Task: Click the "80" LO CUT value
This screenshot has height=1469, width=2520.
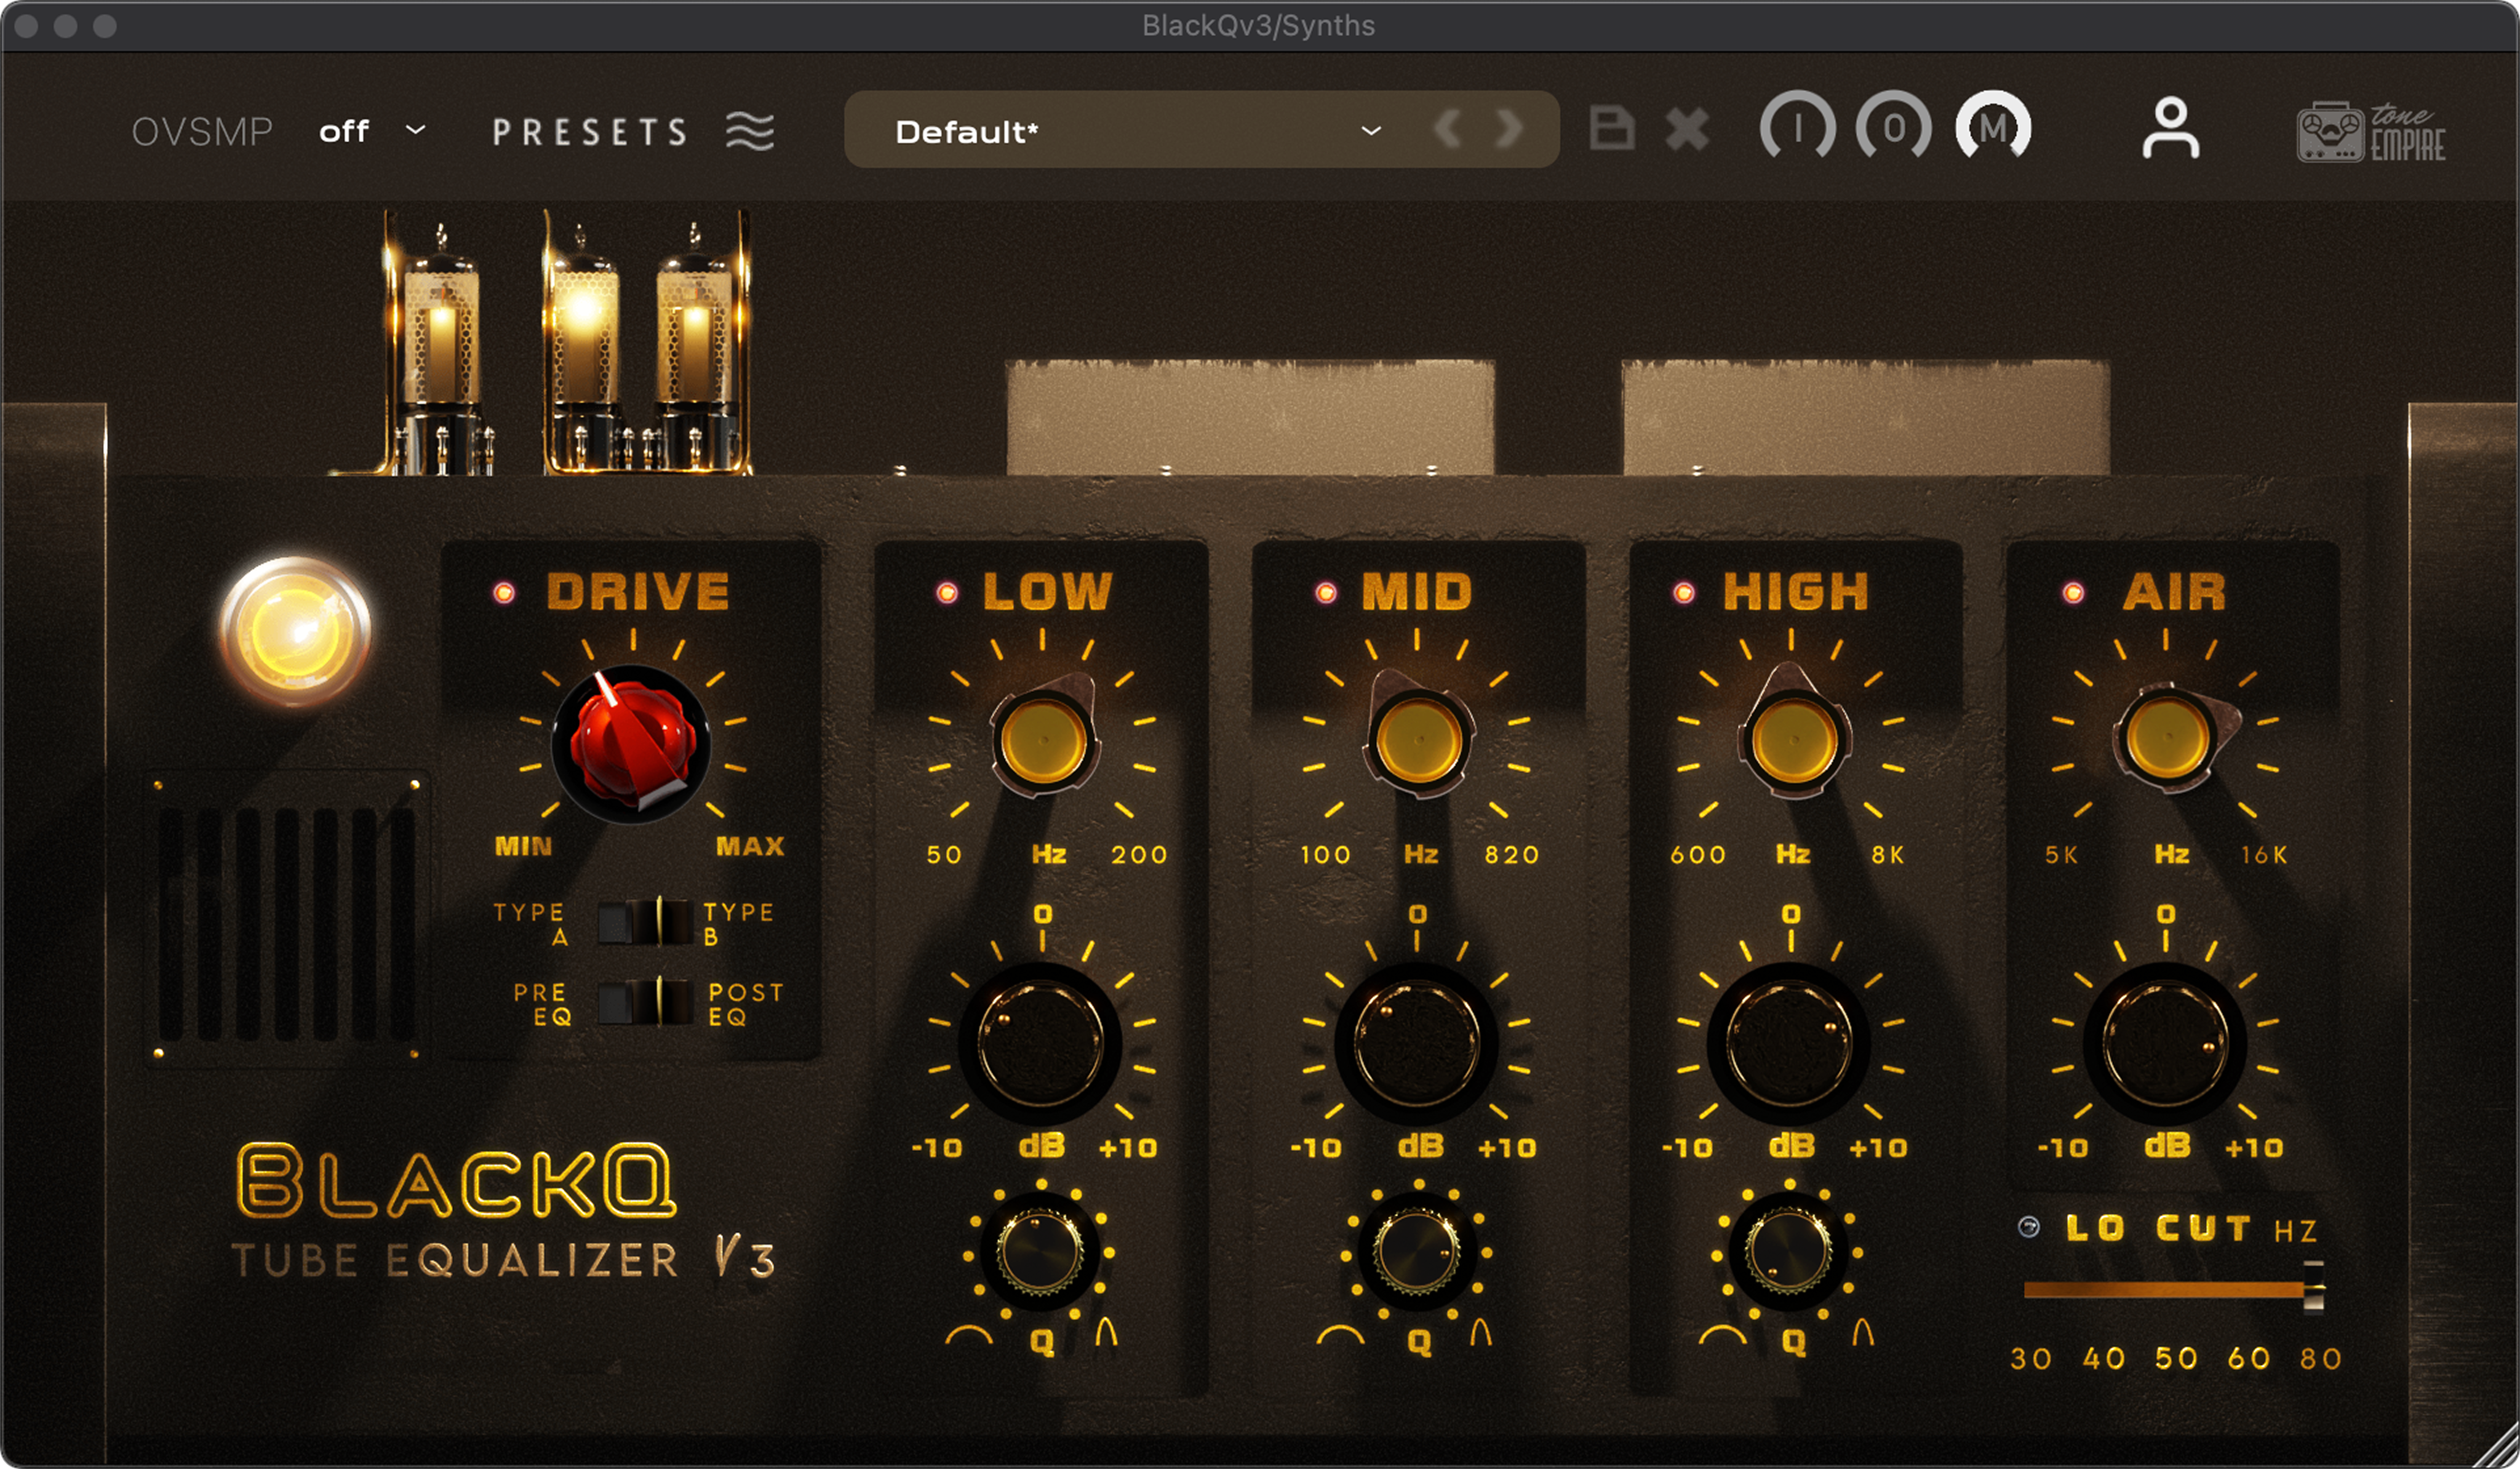Action: click(2321, 1358)
